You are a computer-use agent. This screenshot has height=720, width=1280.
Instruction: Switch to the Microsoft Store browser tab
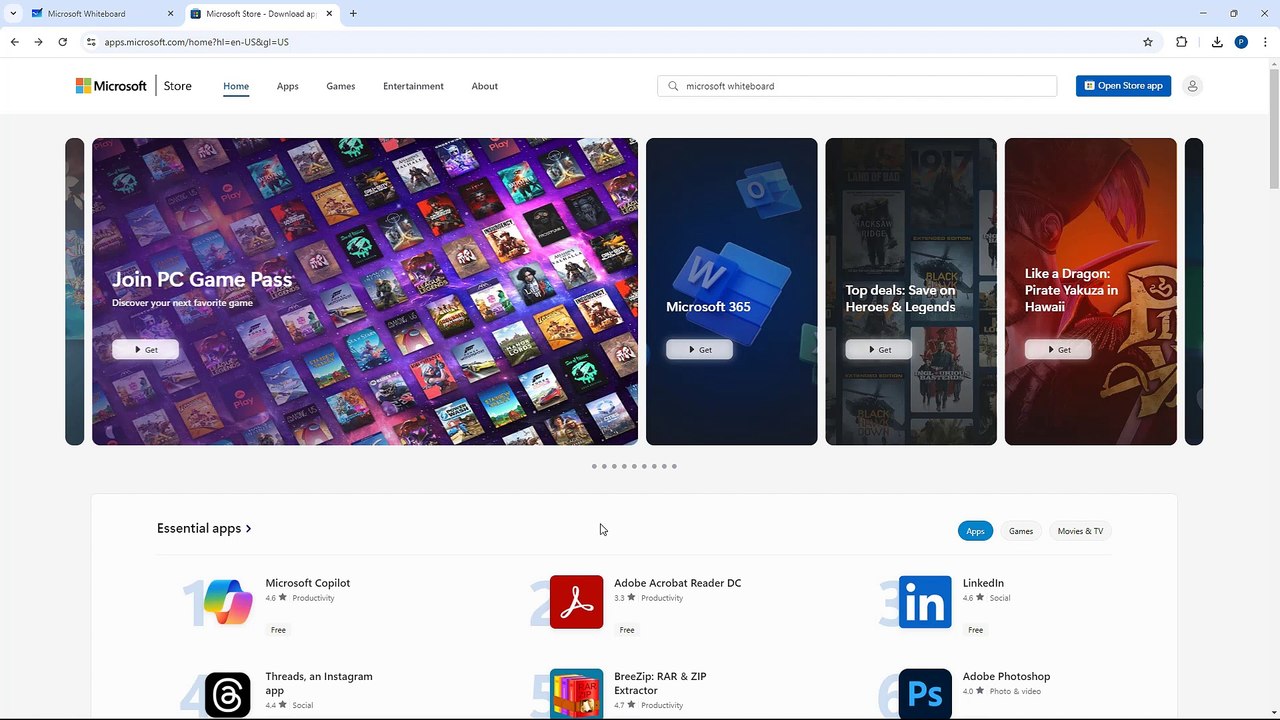262,14
